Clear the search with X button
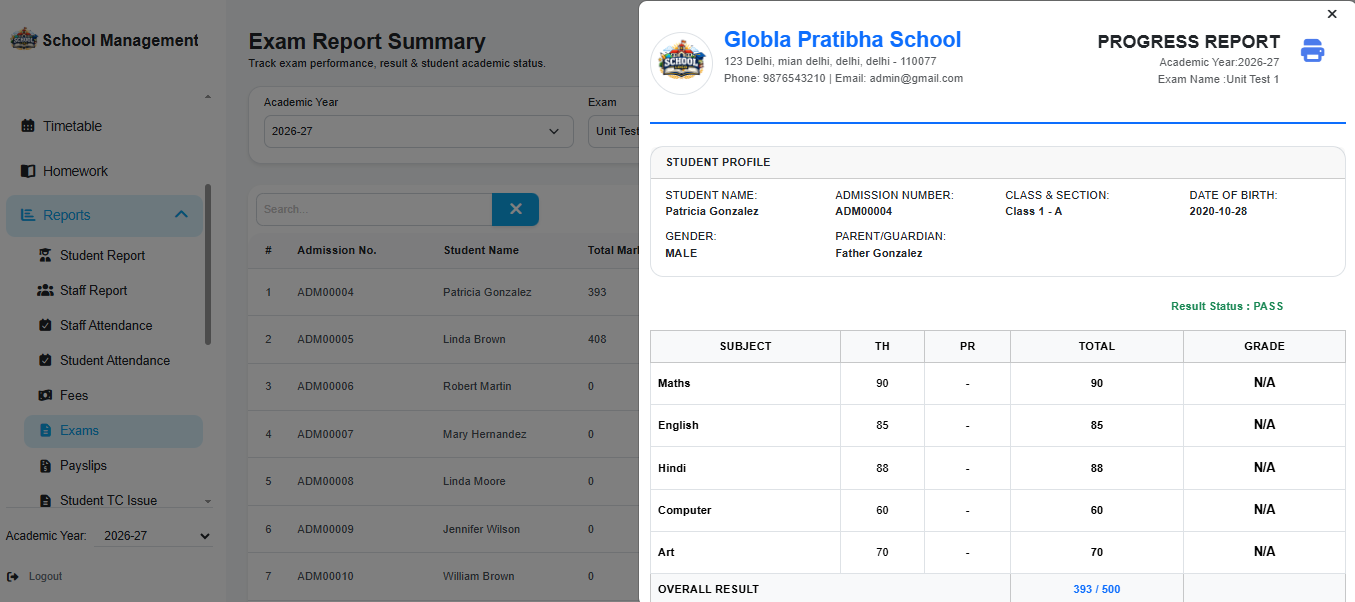This screenshot has width=1355, height=602. tap(515, 209)
